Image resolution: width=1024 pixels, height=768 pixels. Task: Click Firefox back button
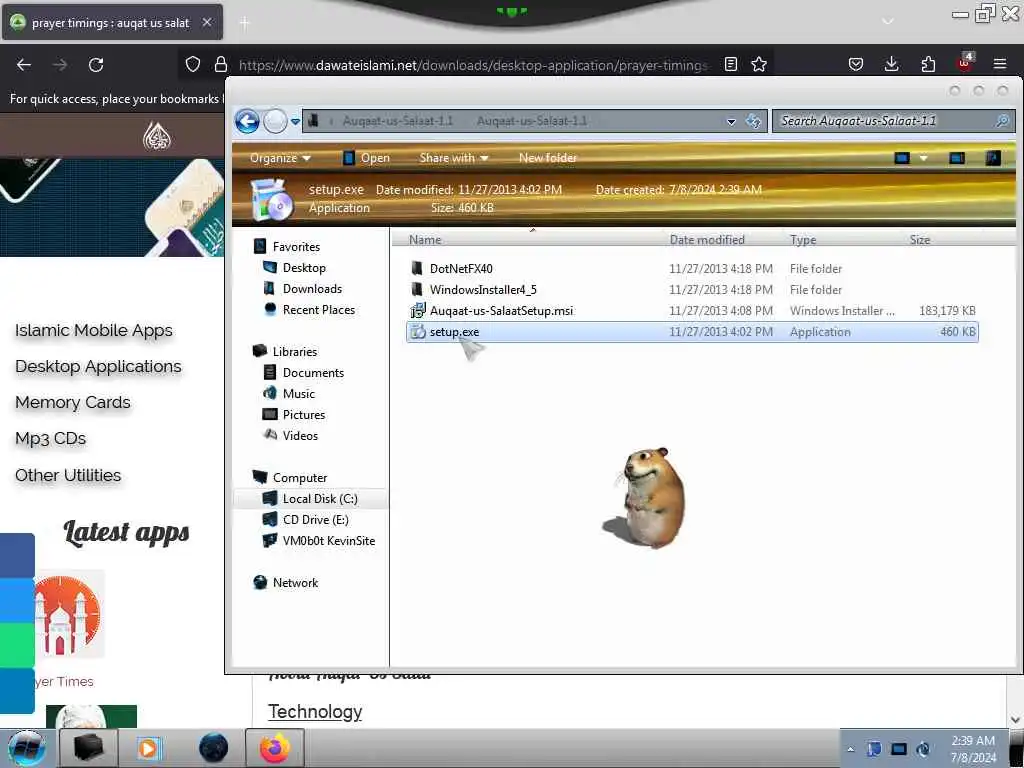[24, 65]
